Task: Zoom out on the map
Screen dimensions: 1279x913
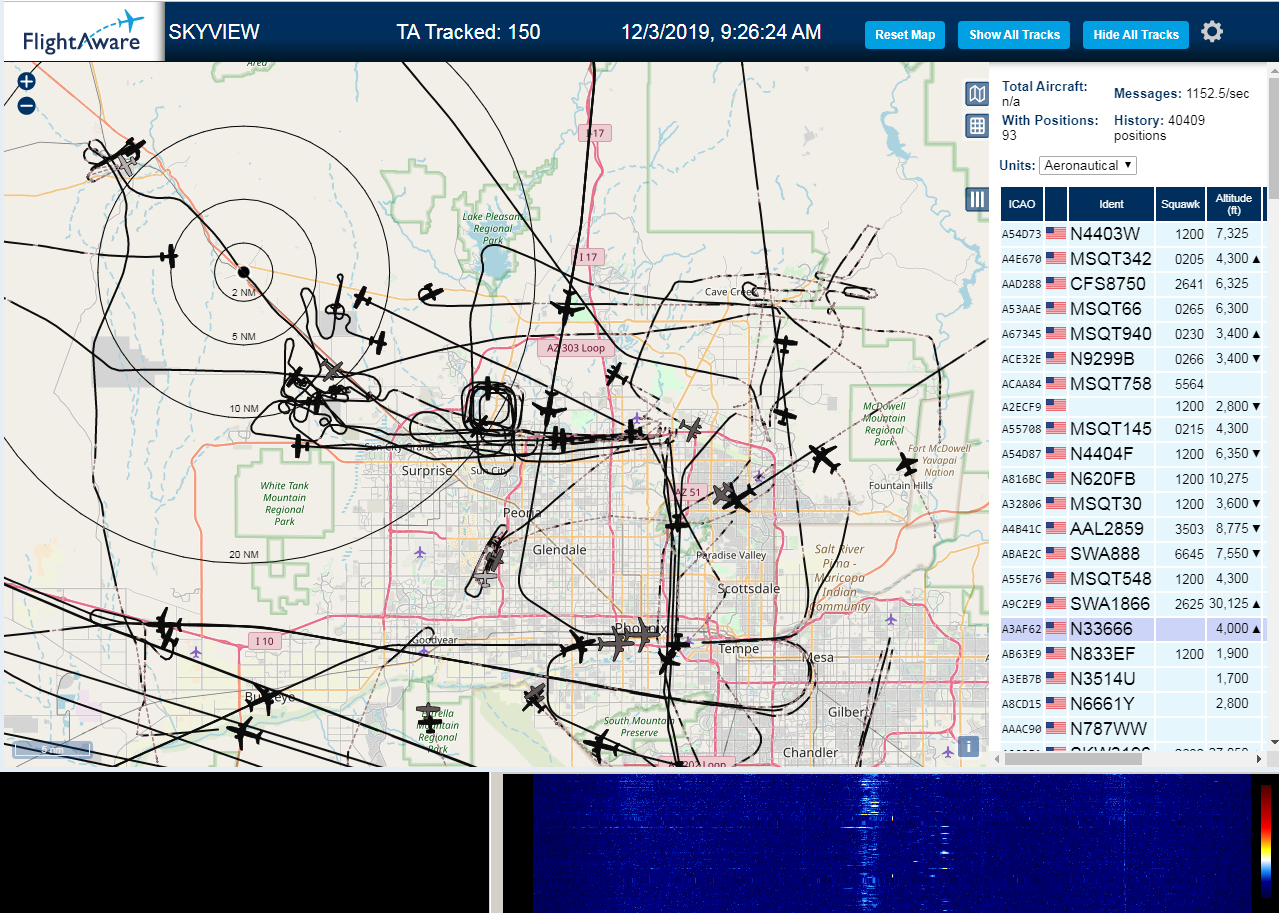Action: tap(27, 105)
